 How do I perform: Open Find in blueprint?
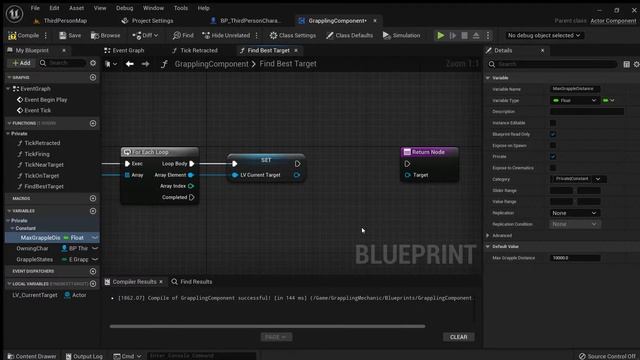tap(183, 36)
